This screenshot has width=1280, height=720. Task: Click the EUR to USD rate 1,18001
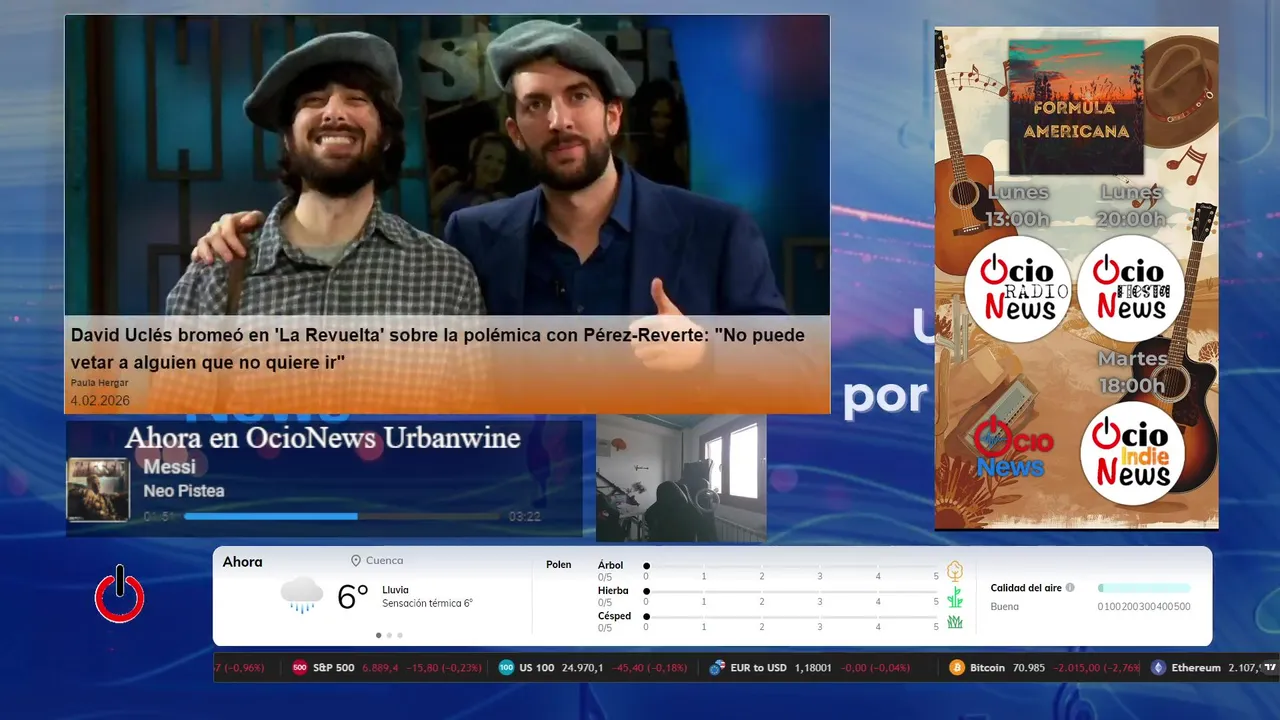click(x=813, y=667)
